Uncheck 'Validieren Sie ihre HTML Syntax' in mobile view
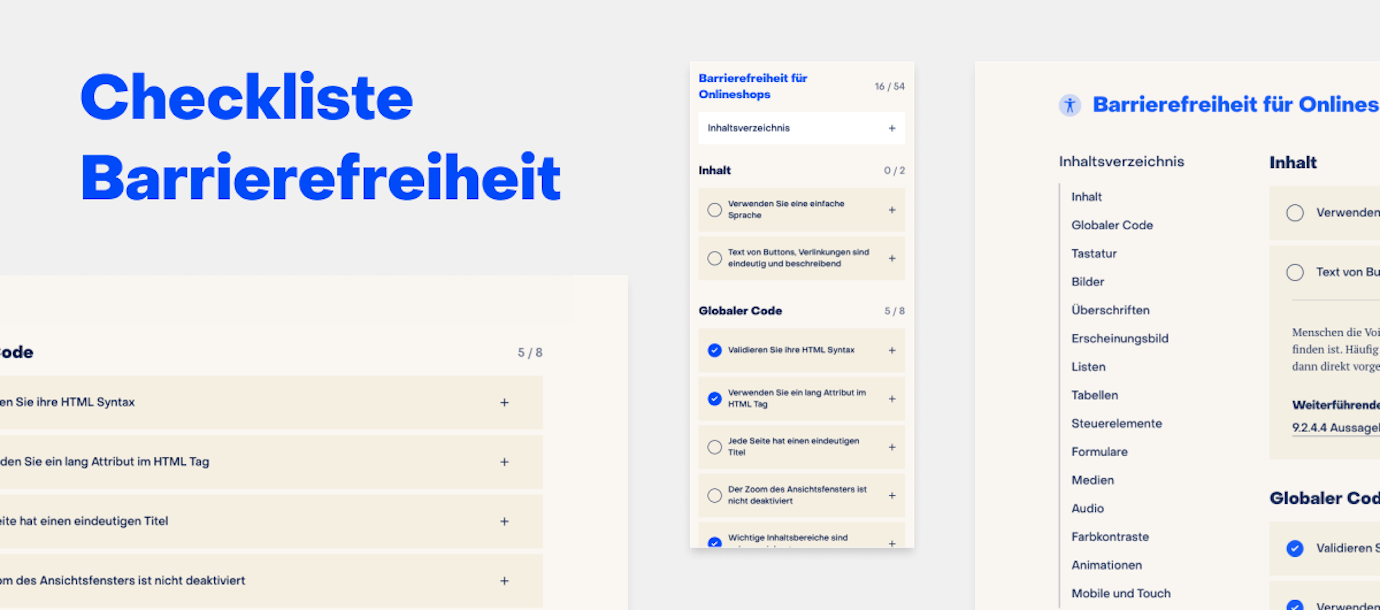 (x=714, y=350)
